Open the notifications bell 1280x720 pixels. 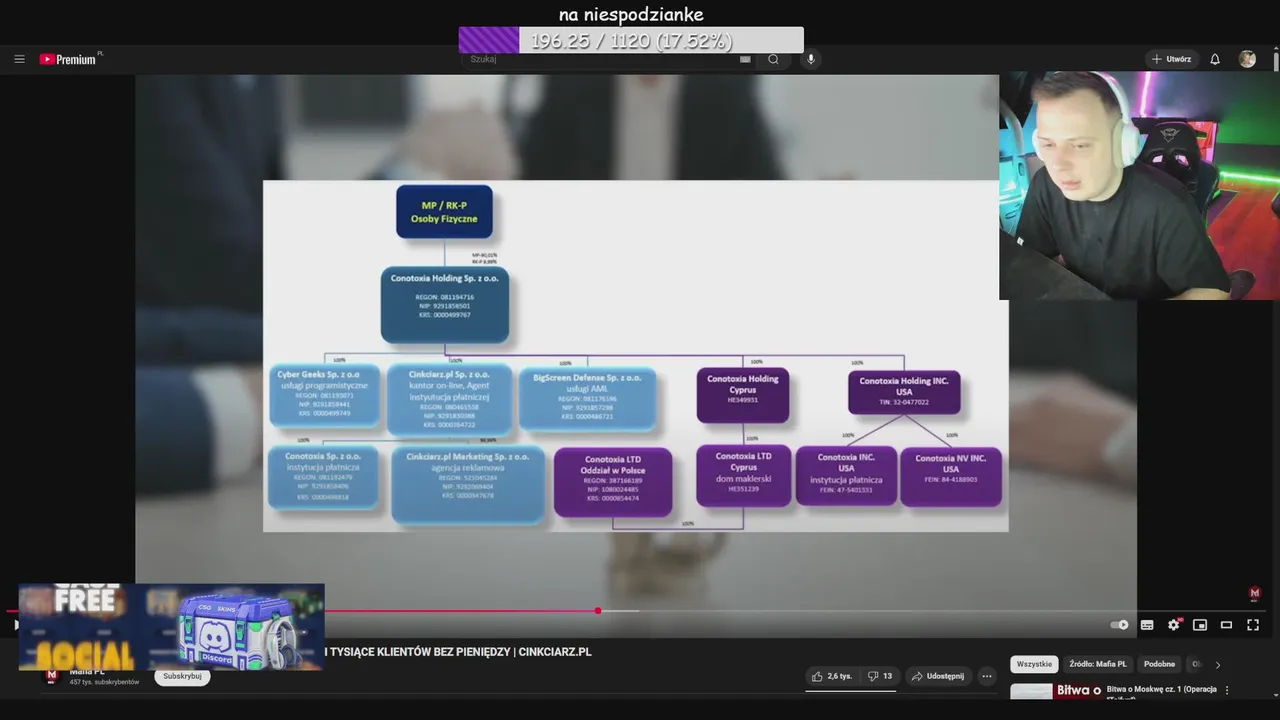(1215, 59)
